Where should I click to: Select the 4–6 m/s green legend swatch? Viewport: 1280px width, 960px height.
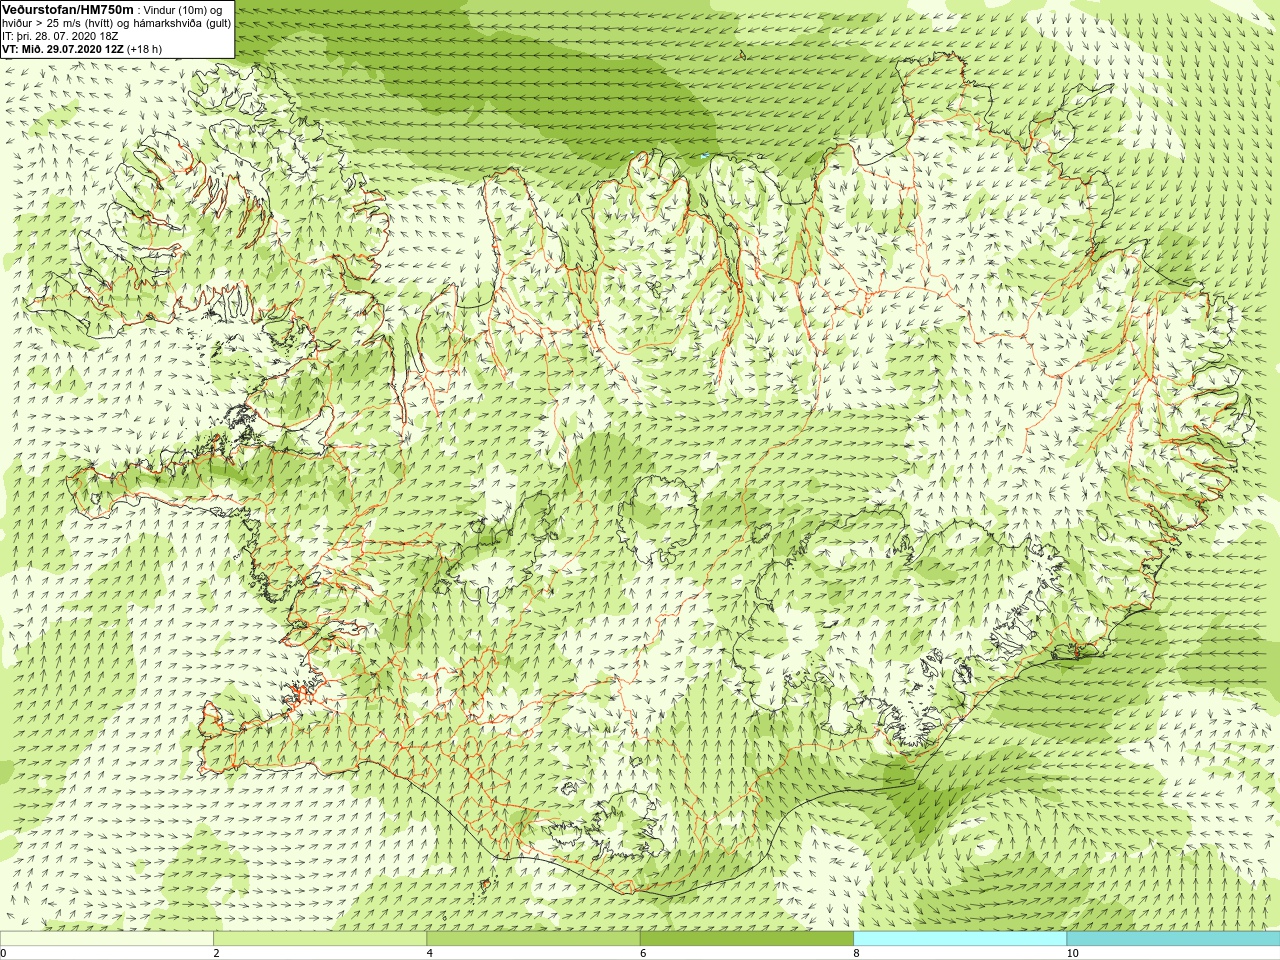pyautogui.click(x=533, y=939)
